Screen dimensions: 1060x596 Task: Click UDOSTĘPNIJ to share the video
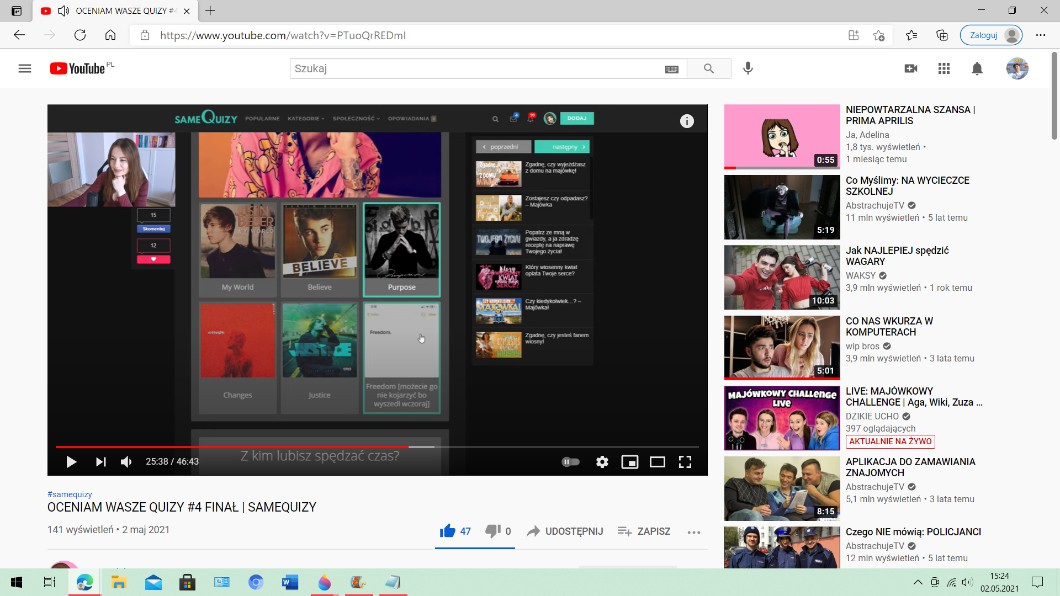pyautogui.click(x=565, y=531)
